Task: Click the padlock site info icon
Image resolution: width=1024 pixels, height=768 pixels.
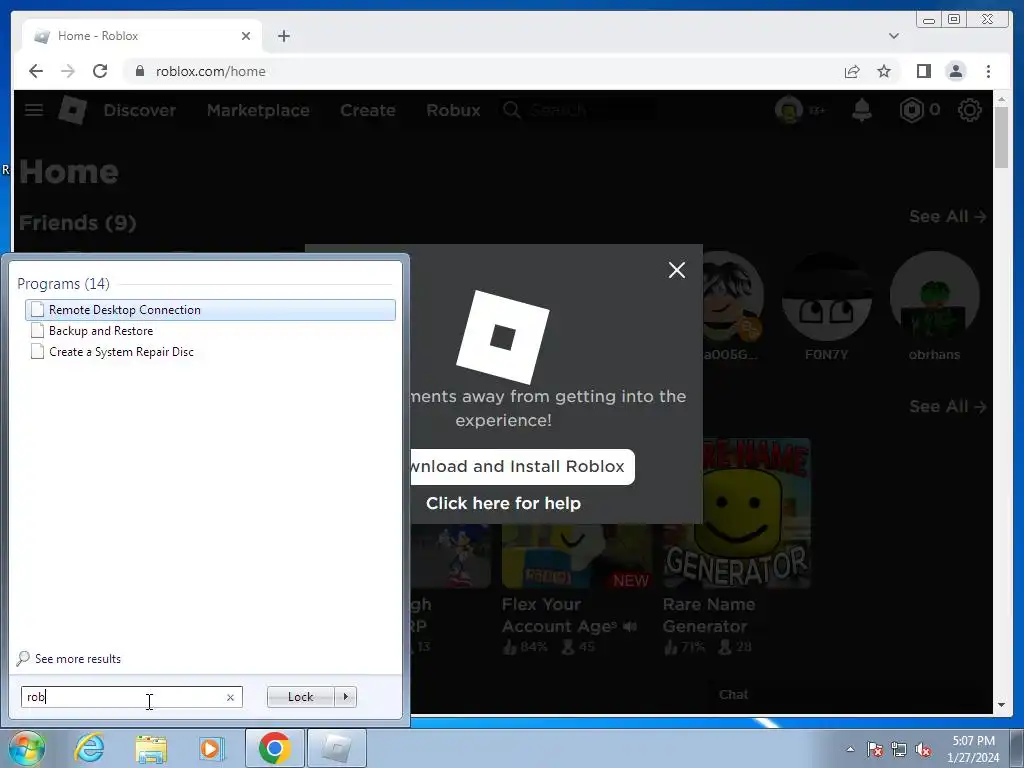Action: pos(139,71)
